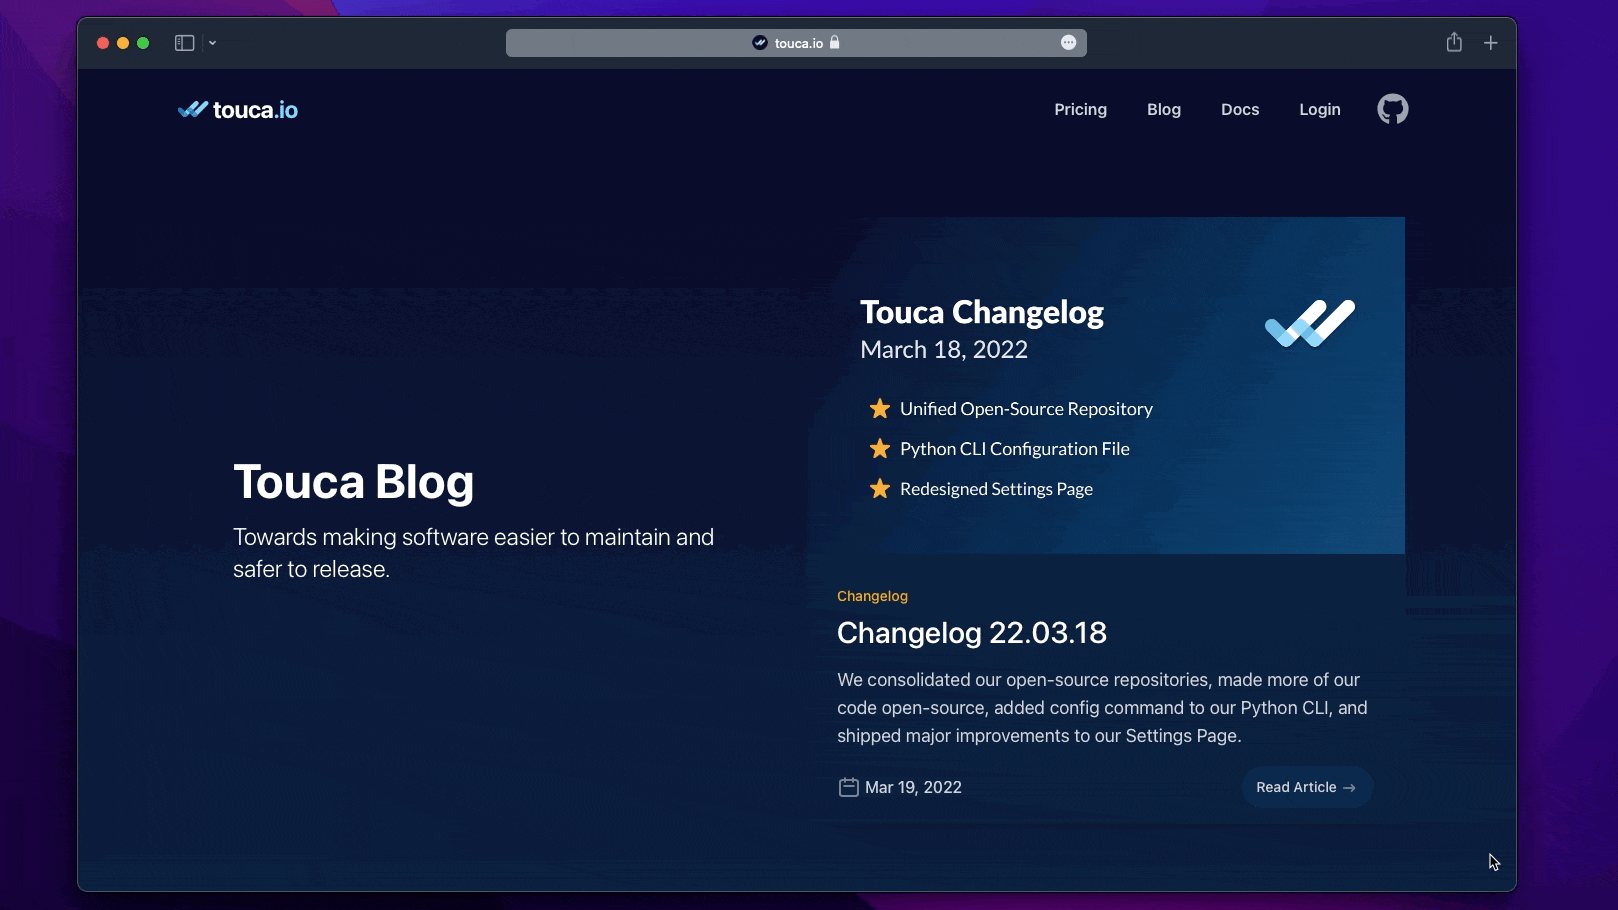This screenshot has width=1618, height=910.
Task: Click the calendar icon beside Mar 19, 2022
Action: pos(848,787)
